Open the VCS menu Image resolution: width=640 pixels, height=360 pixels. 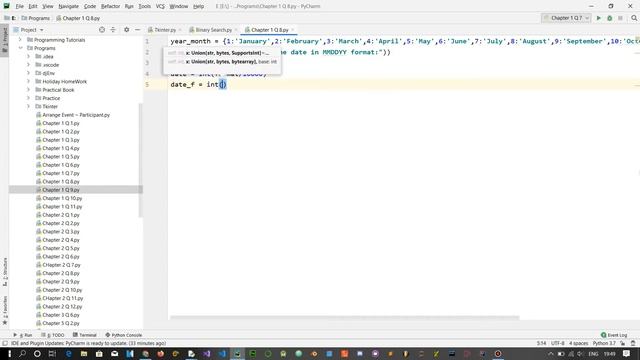[160, 7]
